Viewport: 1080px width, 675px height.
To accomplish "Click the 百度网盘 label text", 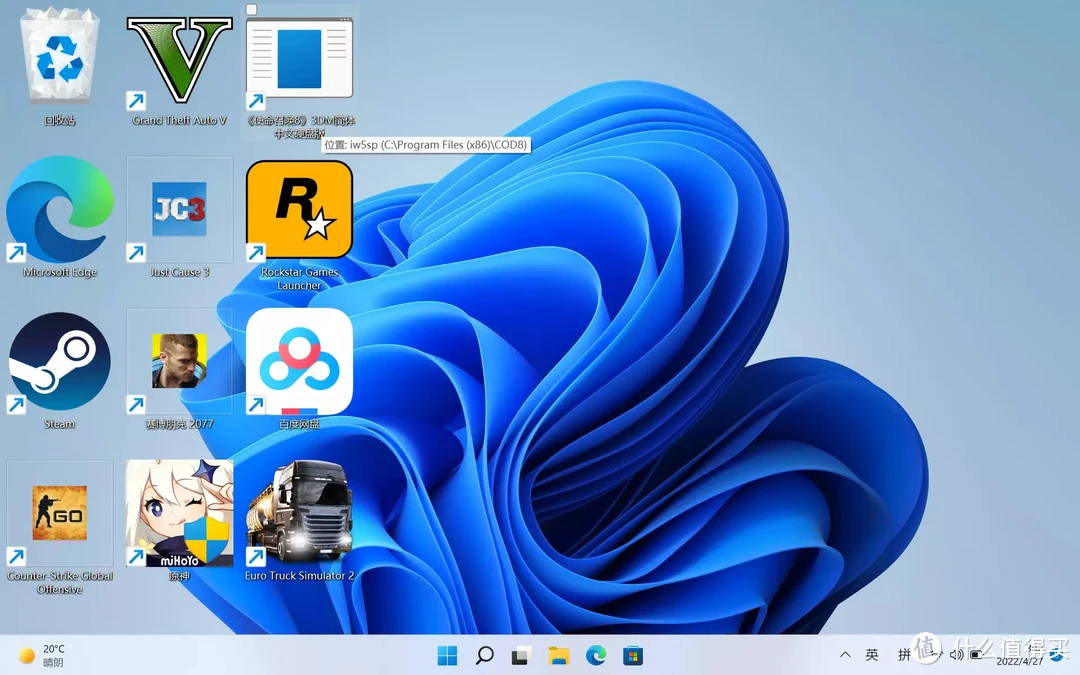I will (300, 424).
